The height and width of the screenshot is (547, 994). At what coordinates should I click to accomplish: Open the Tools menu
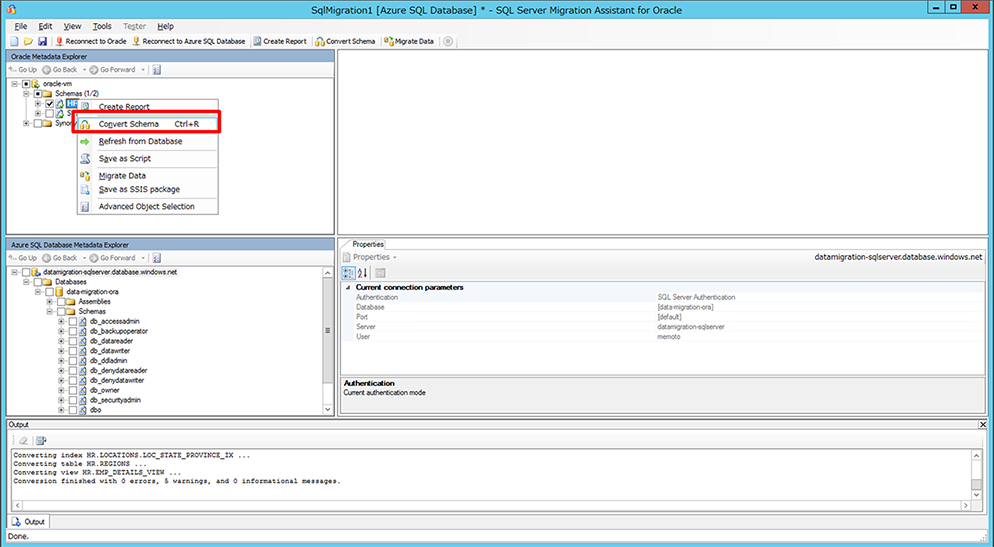102,27
